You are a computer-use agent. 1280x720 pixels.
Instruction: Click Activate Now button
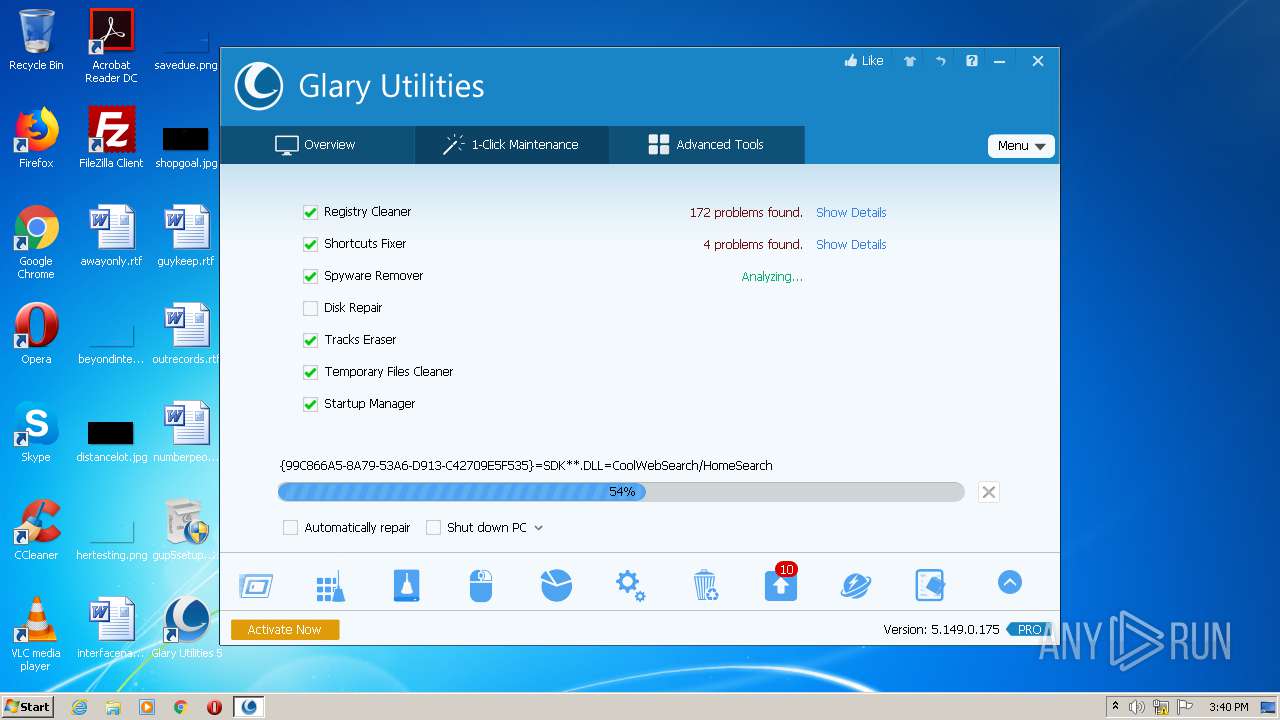coord(285,630)
